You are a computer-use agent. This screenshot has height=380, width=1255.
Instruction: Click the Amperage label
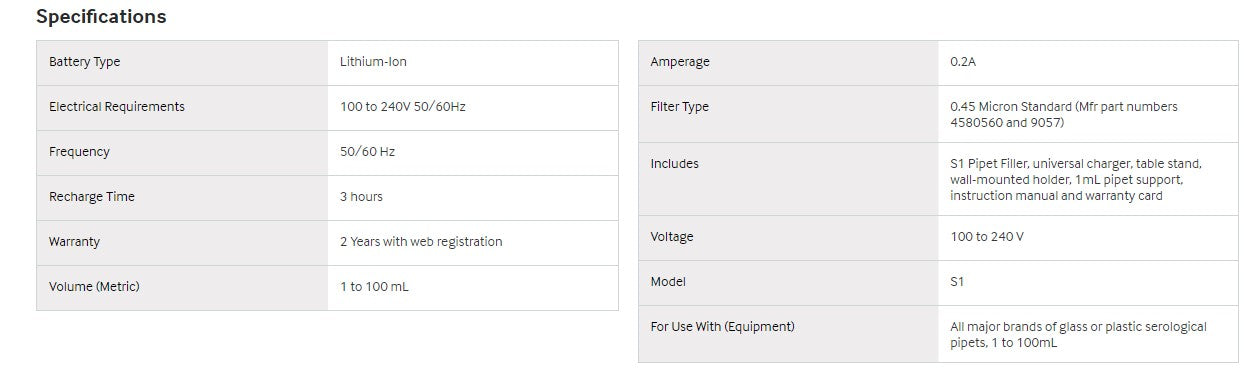pyautogui.click(x=680, y=62)
